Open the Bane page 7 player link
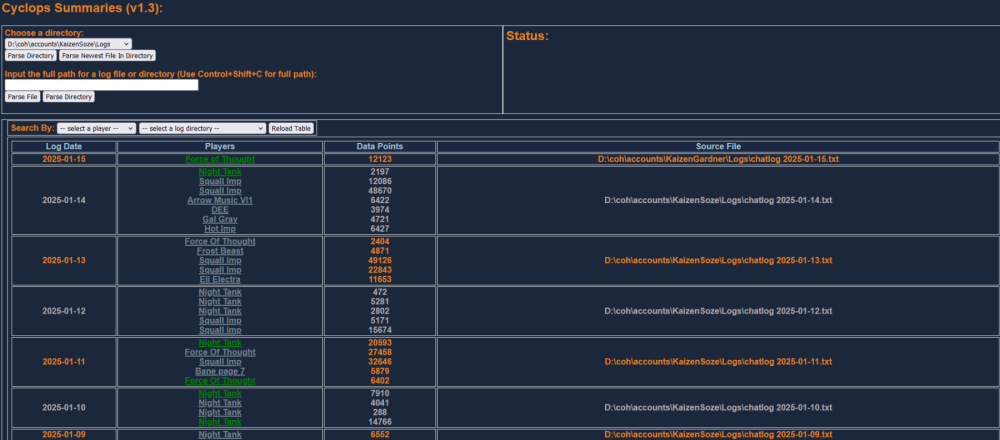This screenshot has height=440, width=1000. 220,371
